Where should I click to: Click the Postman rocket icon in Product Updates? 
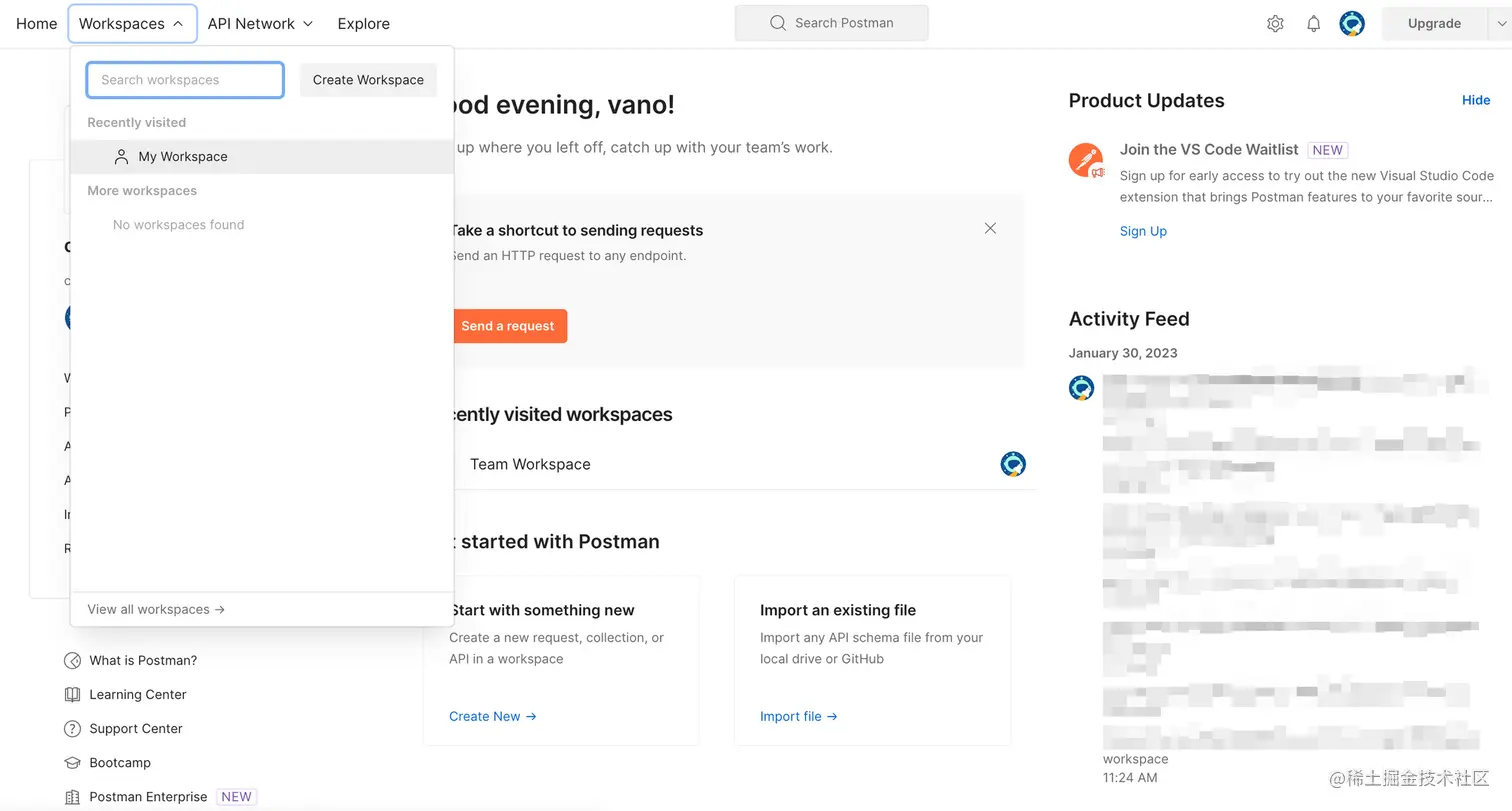1086,160
